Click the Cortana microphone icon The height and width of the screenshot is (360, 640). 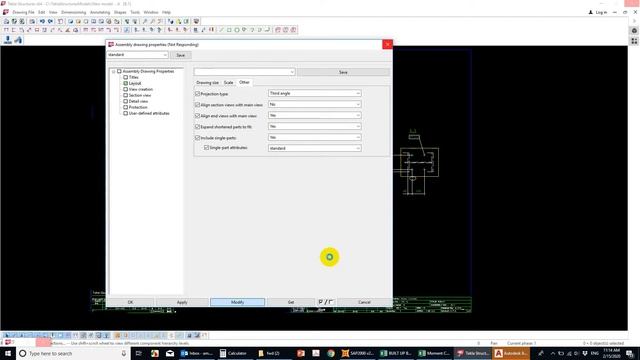[x=124, y=353]
